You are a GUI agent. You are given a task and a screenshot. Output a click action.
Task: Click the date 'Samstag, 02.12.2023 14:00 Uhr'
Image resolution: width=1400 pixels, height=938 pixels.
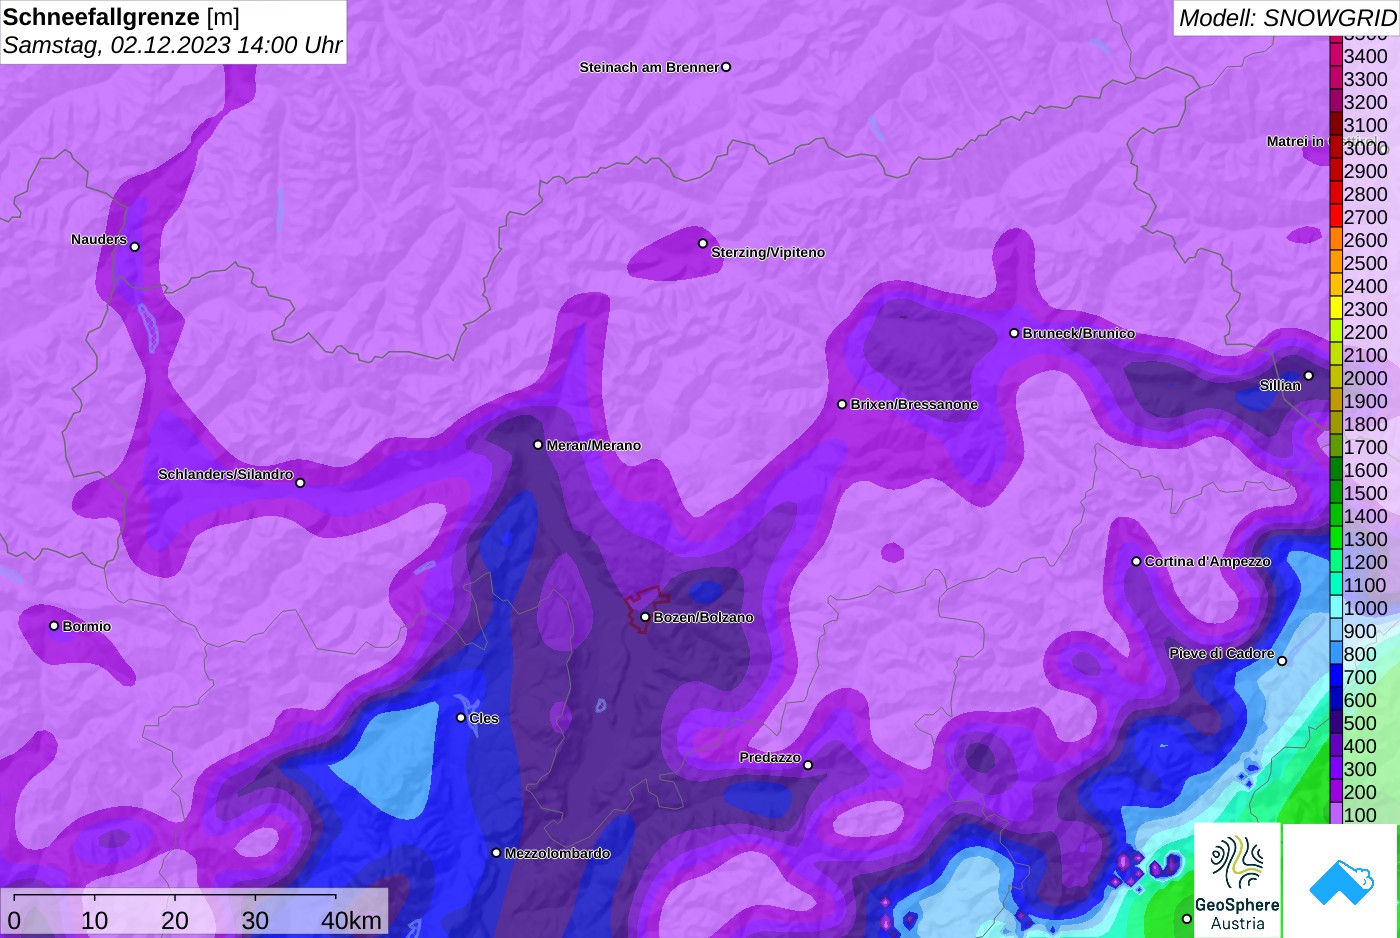tap(173, 45)
